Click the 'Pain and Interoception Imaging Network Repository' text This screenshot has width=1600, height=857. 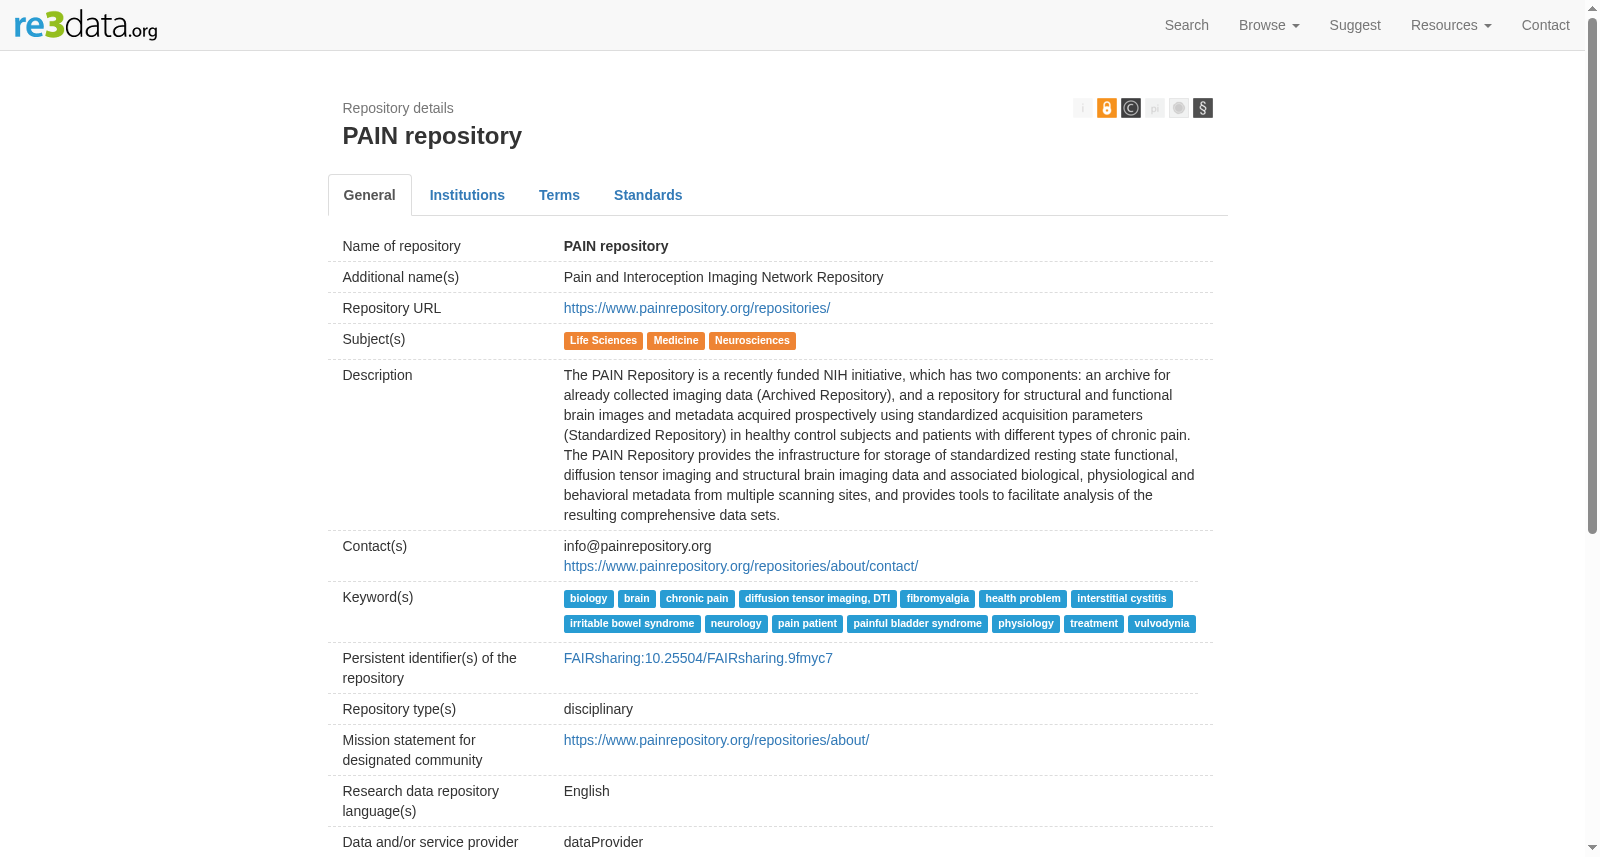(724, 277)
